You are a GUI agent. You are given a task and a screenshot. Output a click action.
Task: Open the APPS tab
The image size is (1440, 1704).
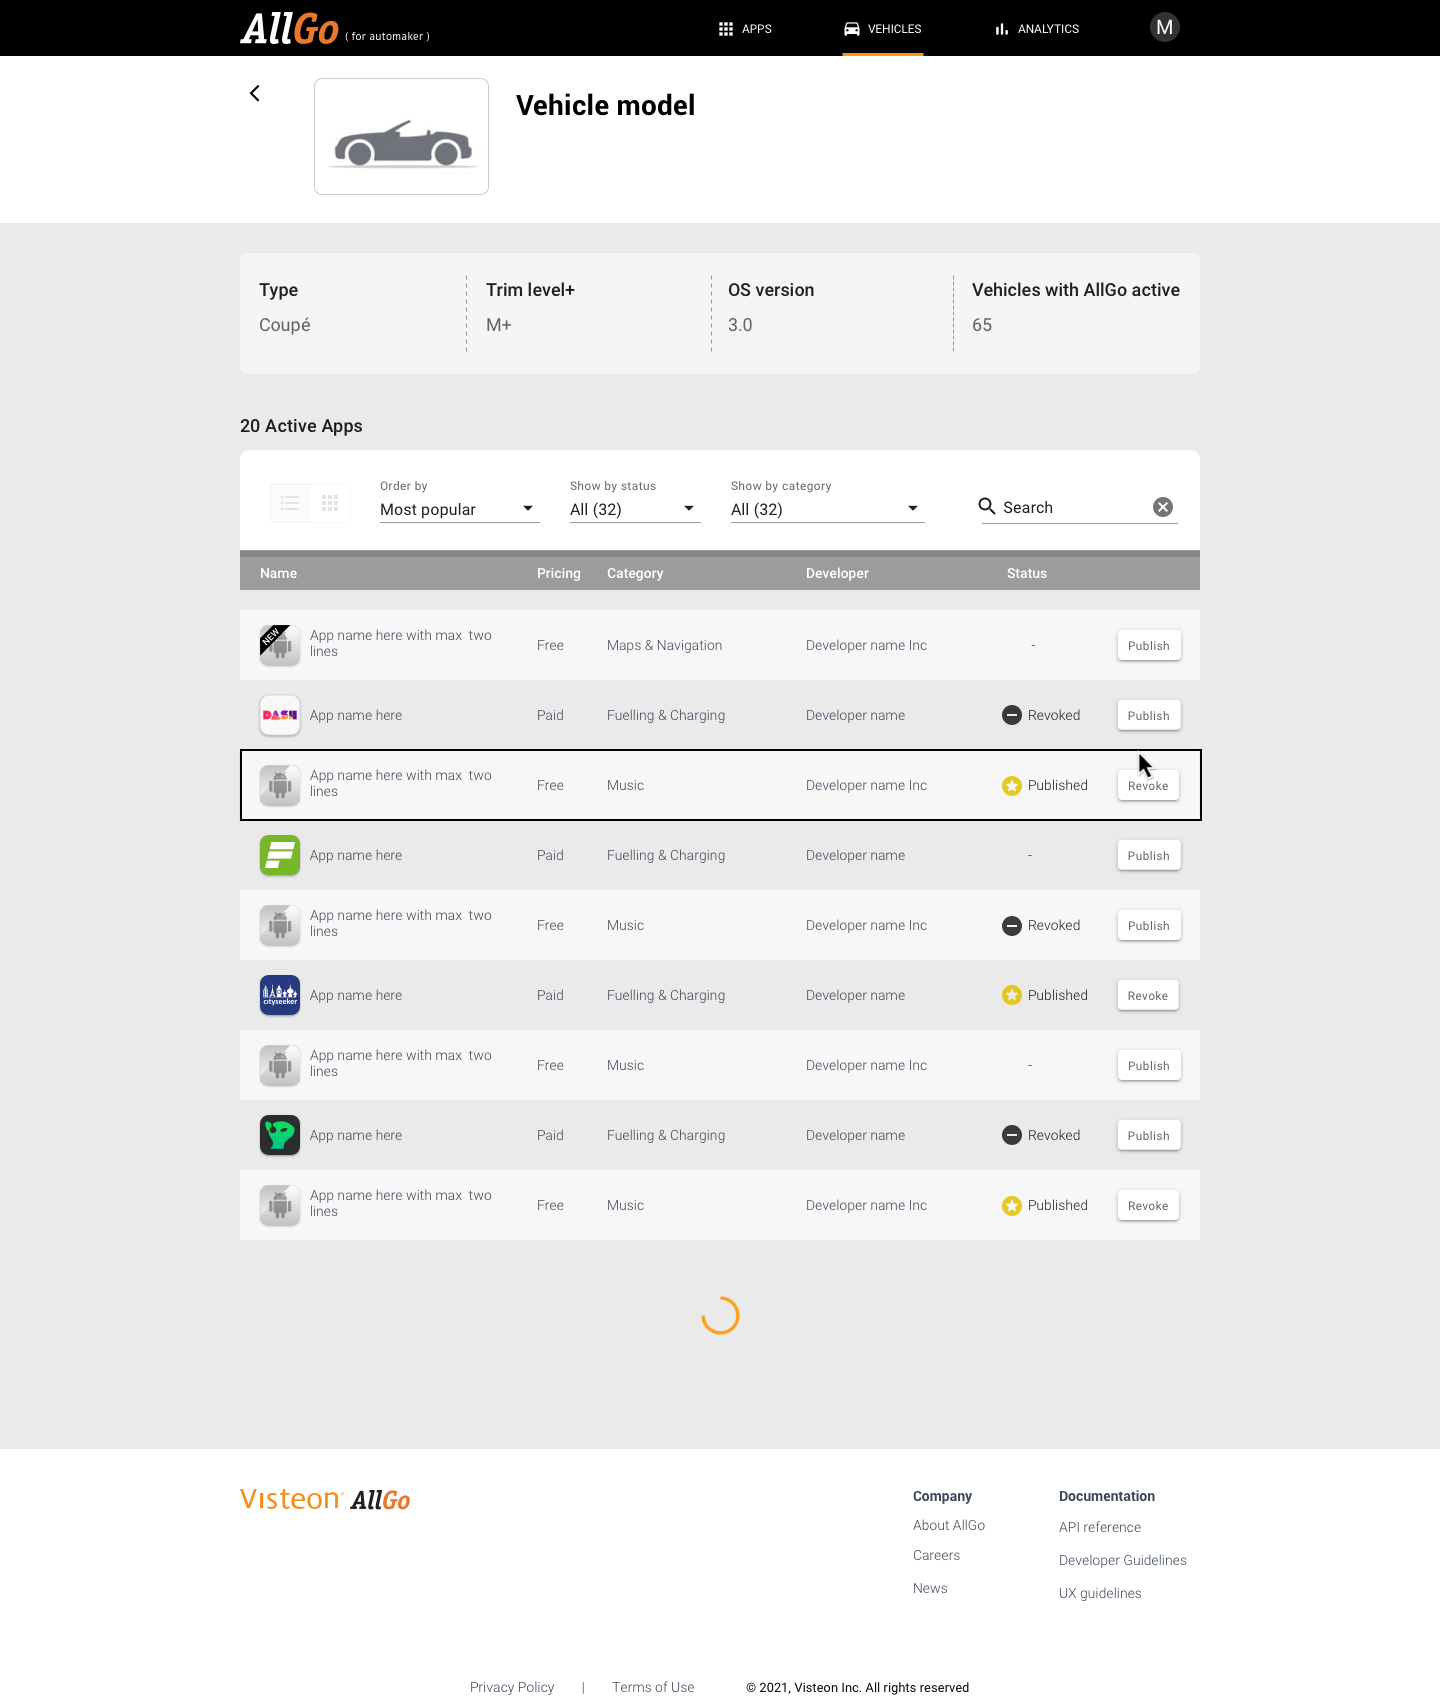[x=745, y=29]
